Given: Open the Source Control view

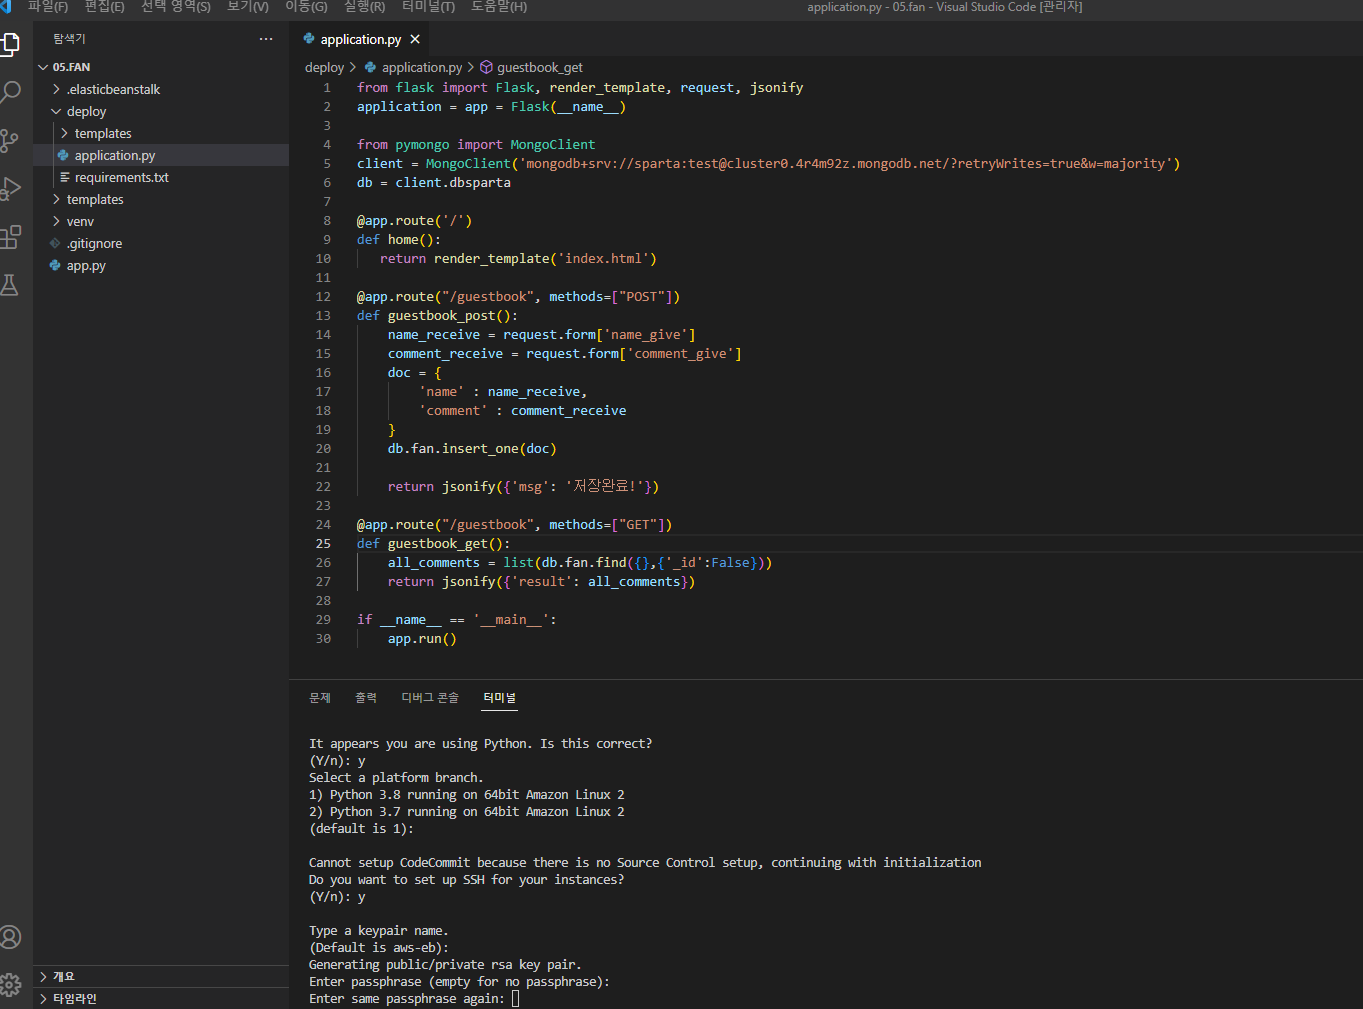Looking at the screenshot, I should (x=10, y=141).
